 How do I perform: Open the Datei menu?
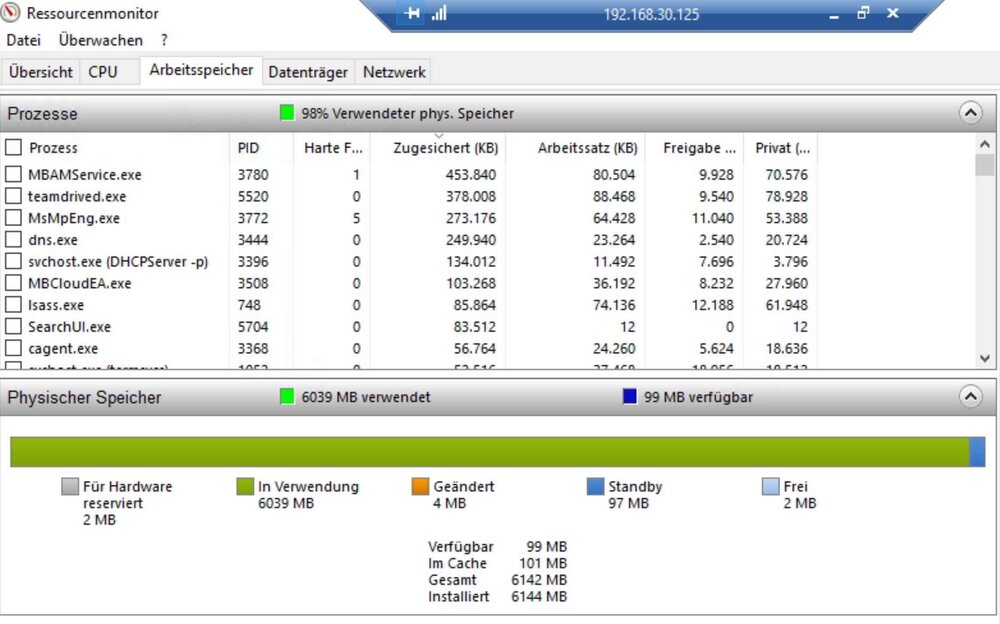coord(23,41)
